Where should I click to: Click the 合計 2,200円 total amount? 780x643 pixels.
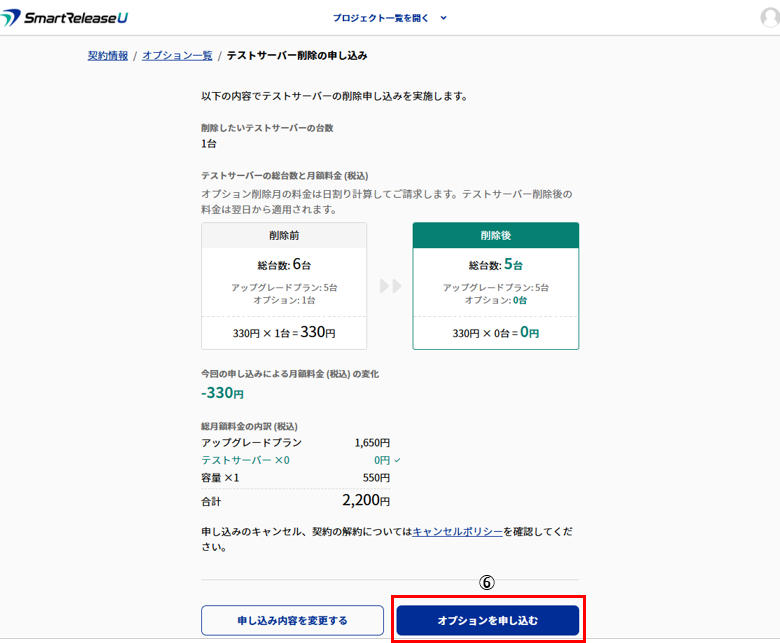365,500
